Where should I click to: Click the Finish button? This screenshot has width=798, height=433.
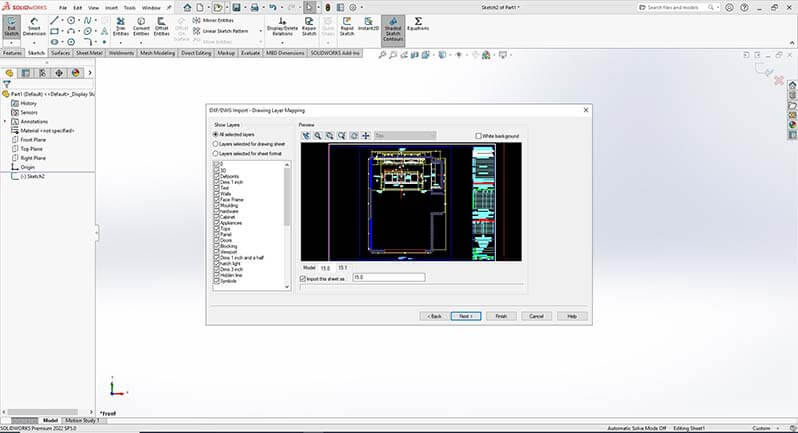click(501, 316)
